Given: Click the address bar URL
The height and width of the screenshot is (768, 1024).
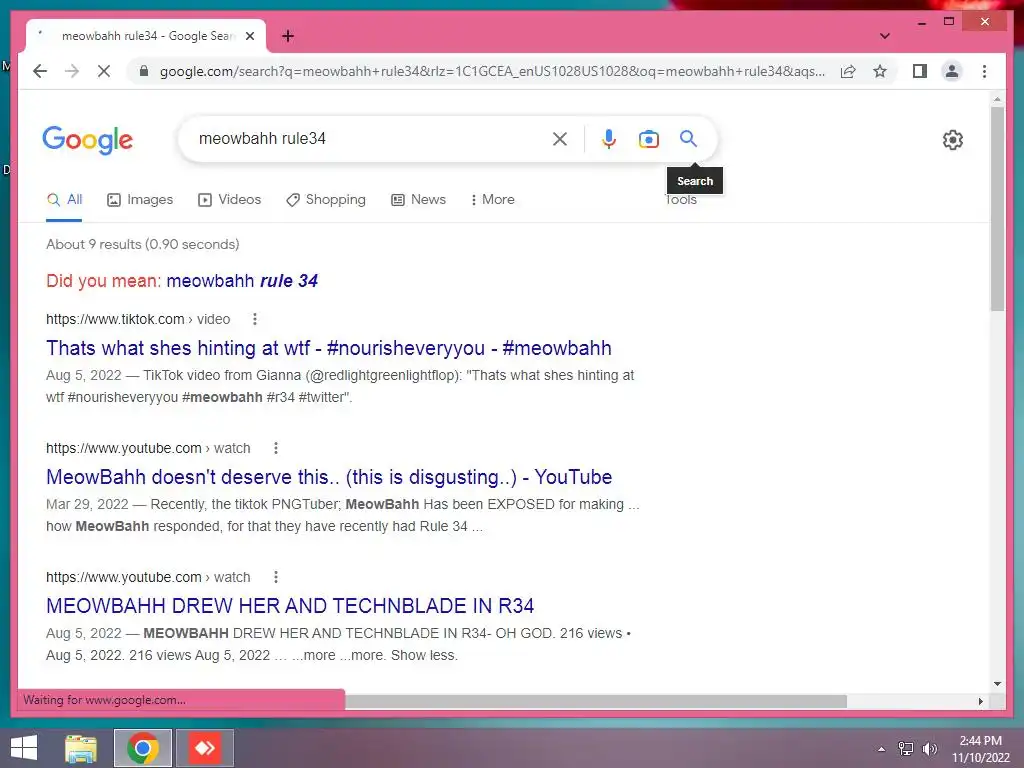Looking at the screenshot, I should tap(492, 71).
